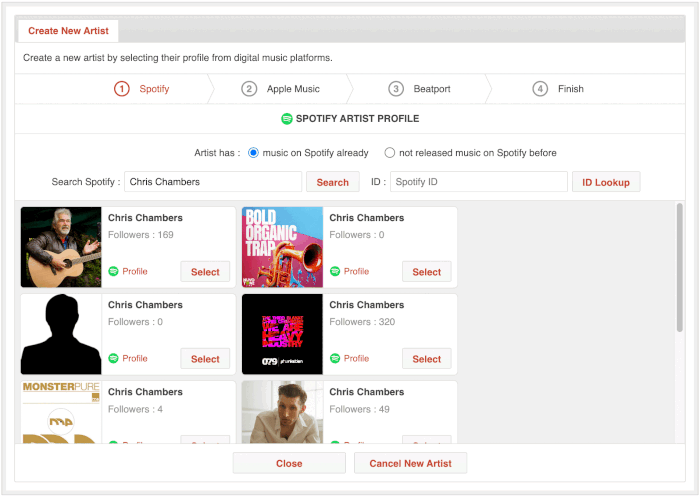The height and width of the screenshot is (497, 700).
Task: Click the Bold Organic Trap cover thumbnail
Action: [x=283, y=247]
